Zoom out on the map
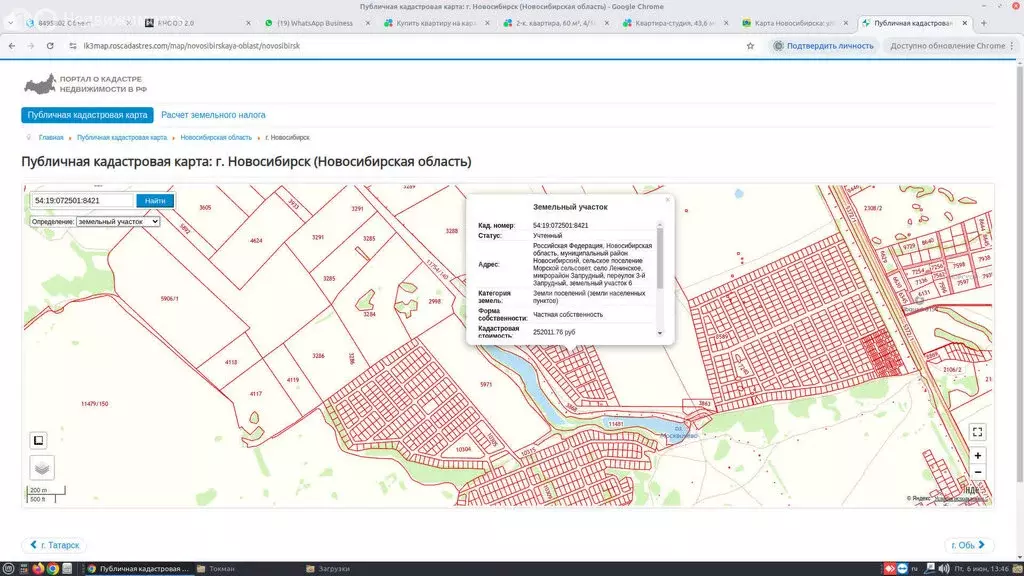The image size is (1024, 576). (977, 472)
